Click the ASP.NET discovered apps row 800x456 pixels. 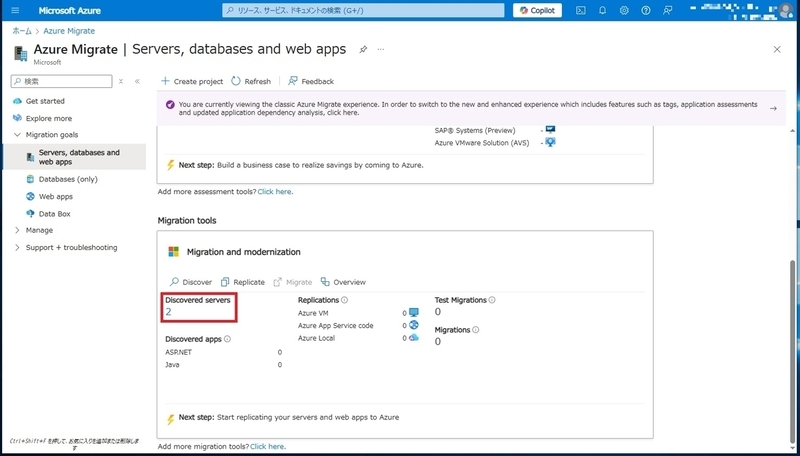coord(223,352)
